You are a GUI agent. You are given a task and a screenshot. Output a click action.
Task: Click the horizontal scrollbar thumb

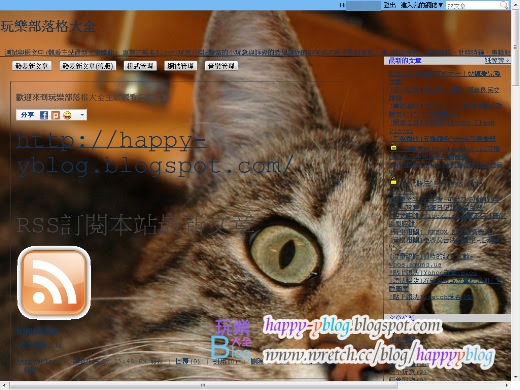pyautogui.click(x=203, y=385)
